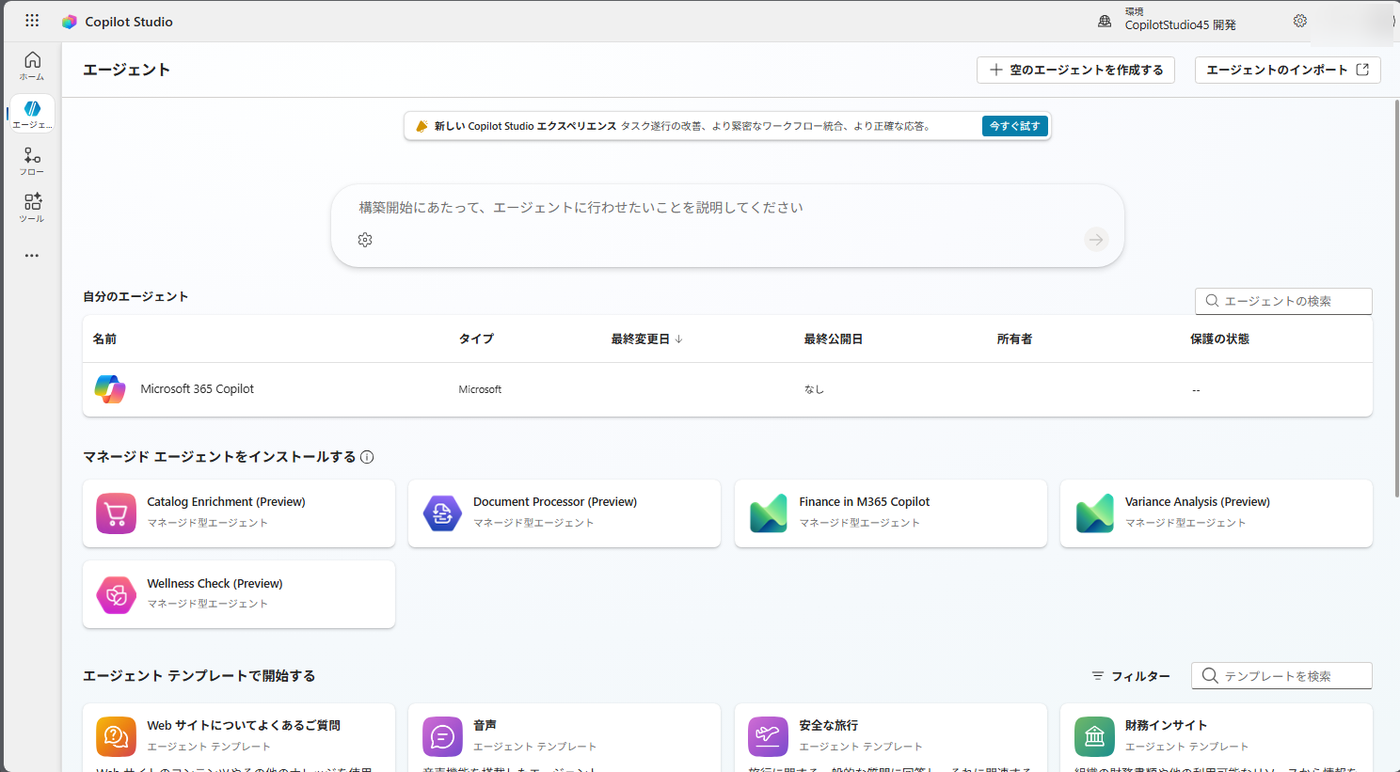Open the settings gear in header
The height and width of the screenshot is (772, 1400).
pos(1300,21)
